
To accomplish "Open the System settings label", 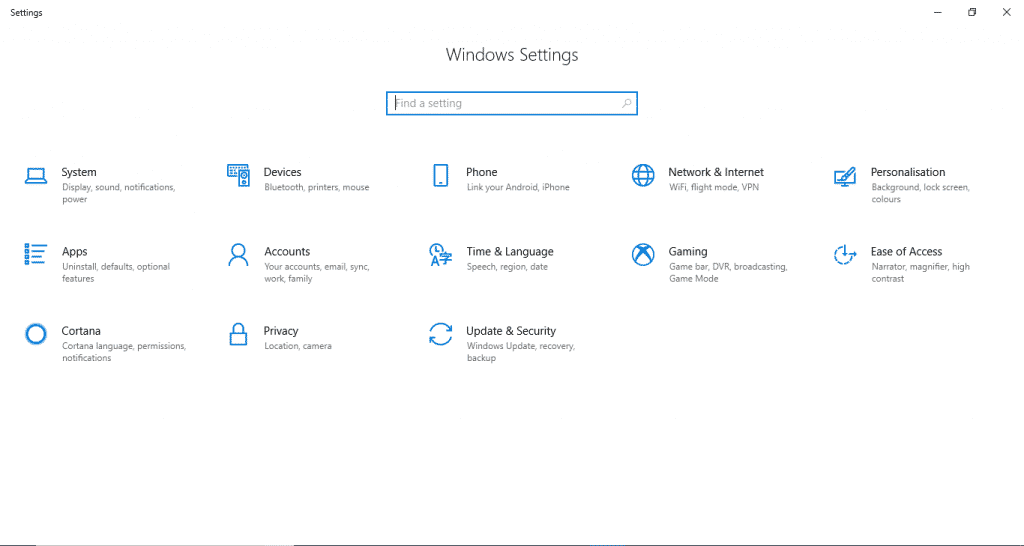I will coord(79,172).
